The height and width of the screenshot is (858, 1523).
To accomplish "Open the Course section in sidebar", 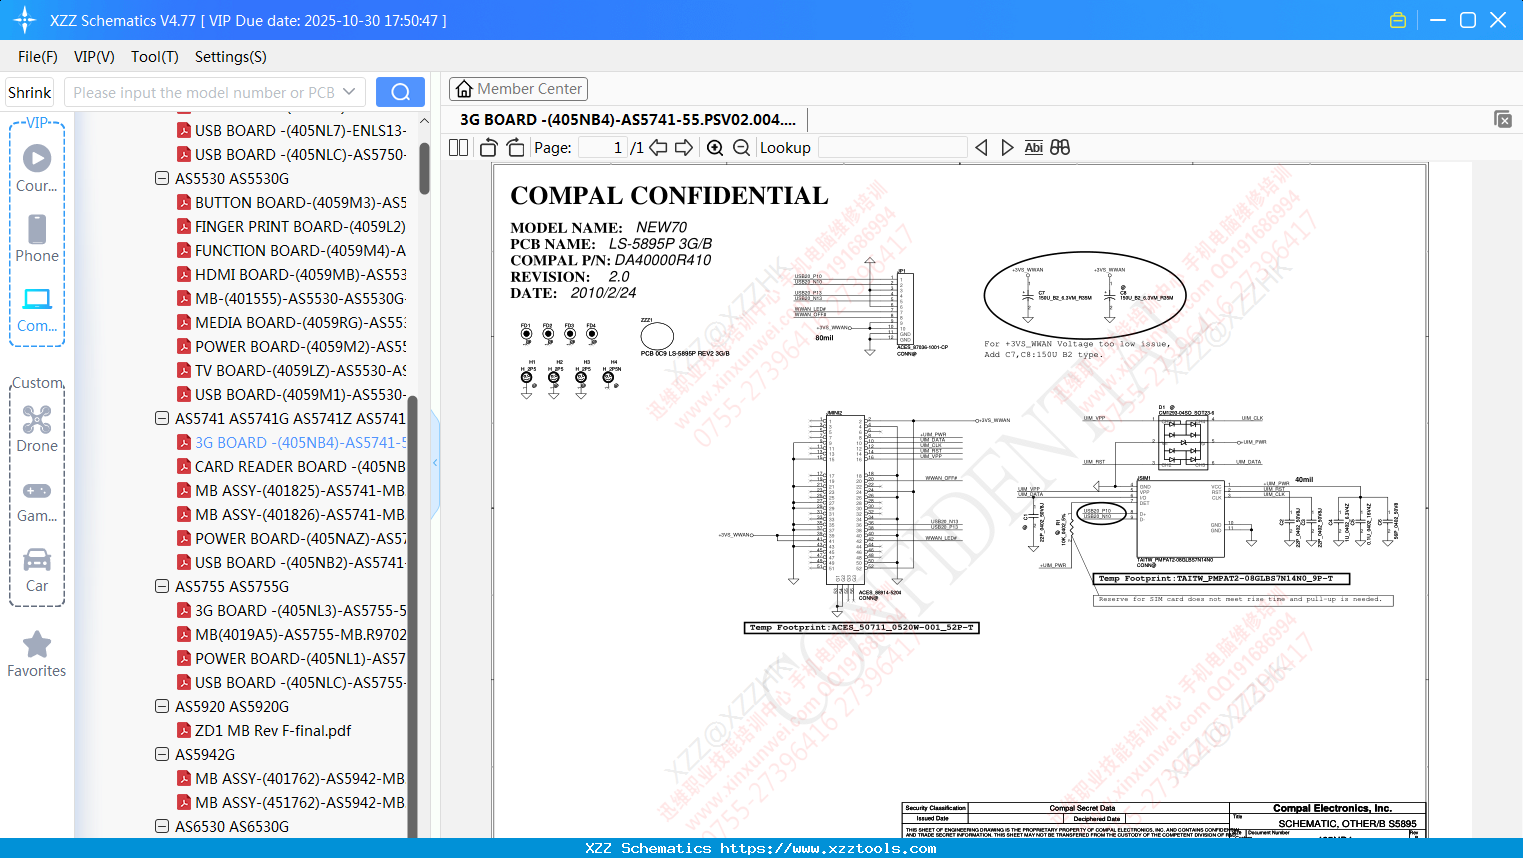I will coord(37,168).
